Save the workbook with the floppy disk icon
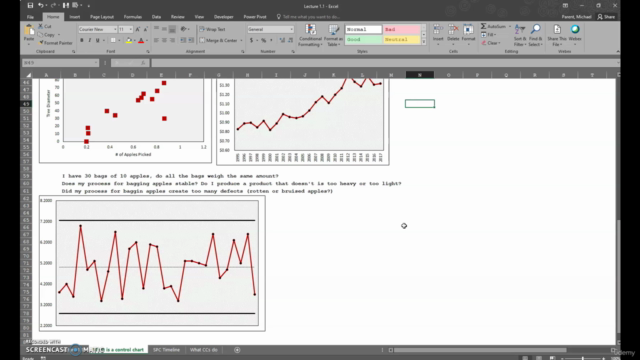The image size is (640, 360). (30, 6)
